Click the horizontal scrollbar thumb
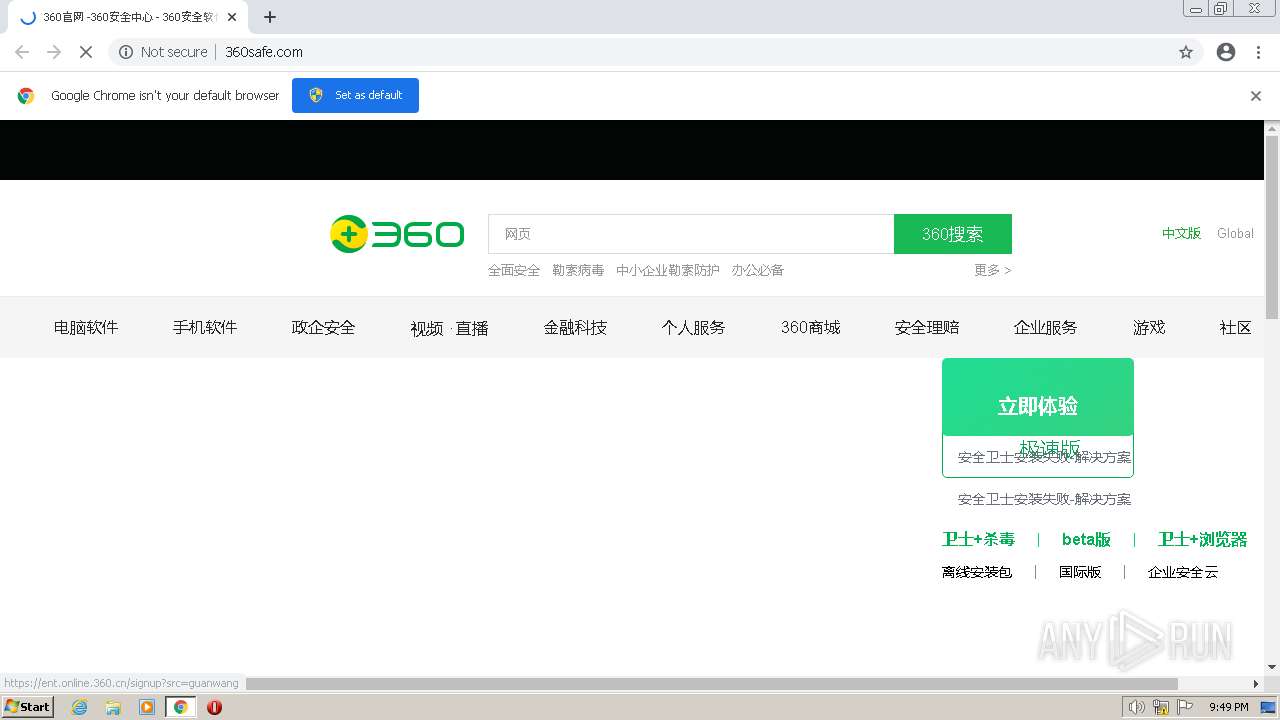Image resolution: width=1280 pixels, height=720 pixels. click(712, 684)
